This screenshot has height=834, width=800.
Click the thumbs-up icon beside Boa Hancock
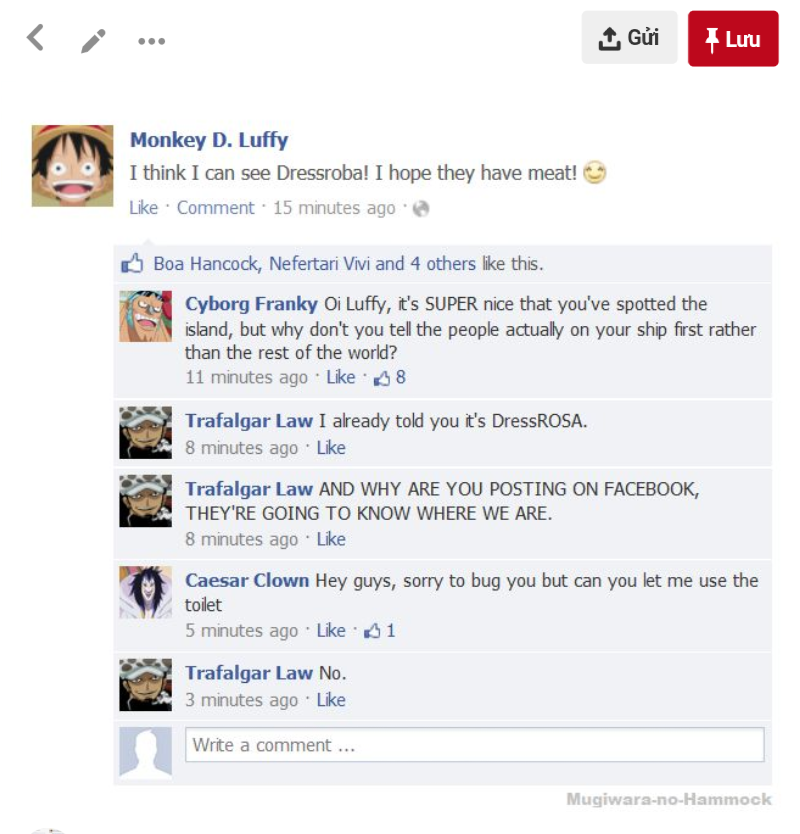pos(132,263)
